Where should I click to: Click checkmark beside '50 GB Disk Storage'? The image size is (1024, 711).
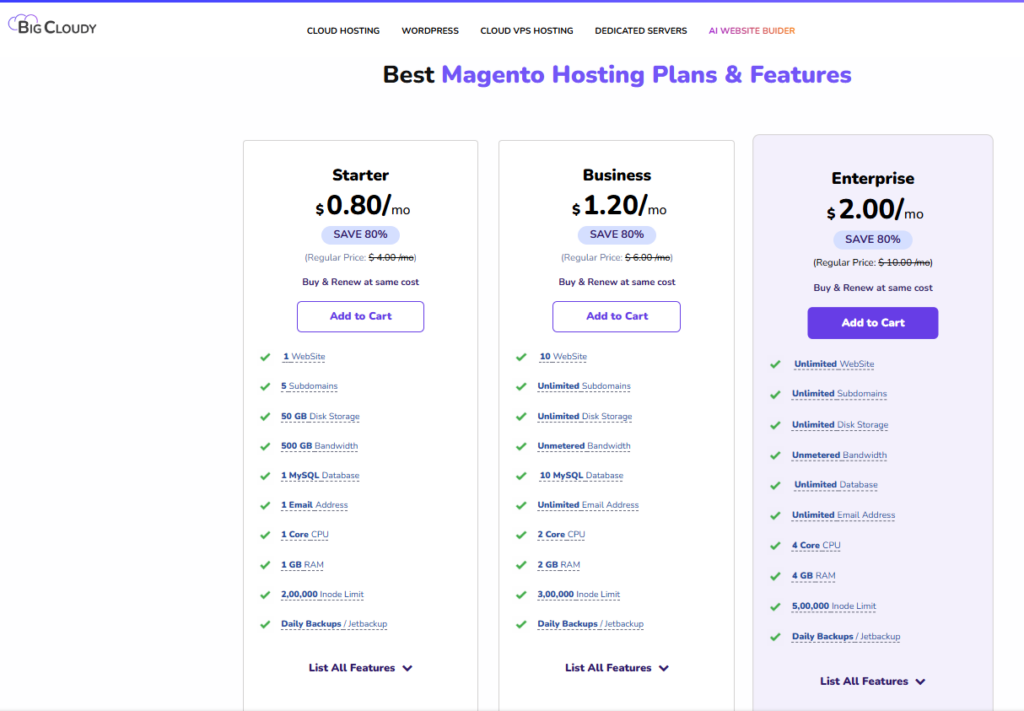coord(265,417)
